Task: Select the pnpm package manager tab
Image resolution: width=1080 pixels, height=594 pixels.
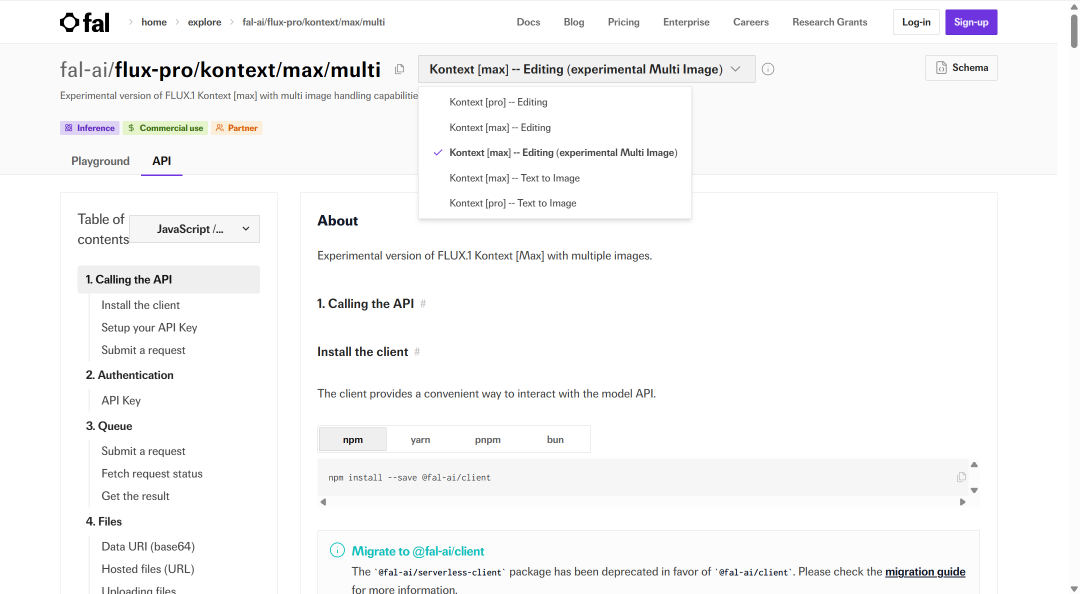Action: [488, 439]
